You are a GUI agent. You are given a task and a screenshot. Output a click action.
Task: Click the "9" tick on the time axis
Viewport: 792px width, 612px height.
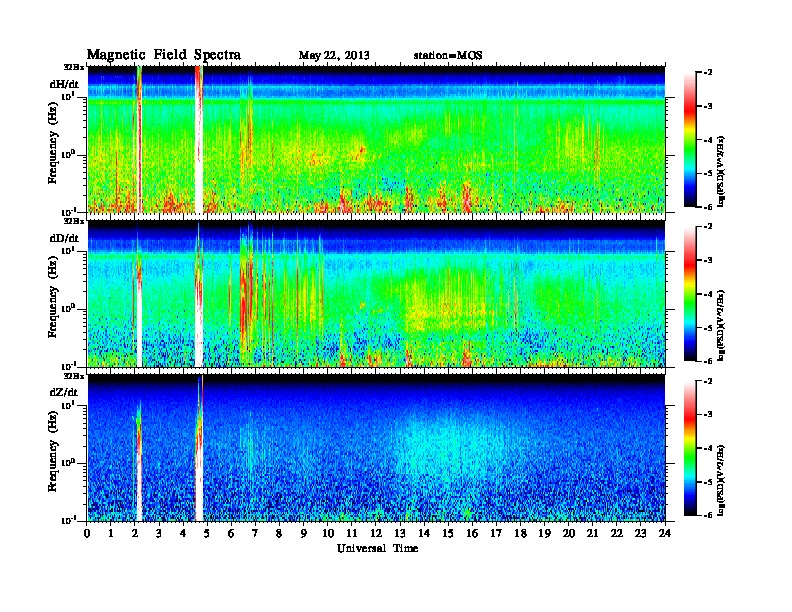click(x=304, y=534)
